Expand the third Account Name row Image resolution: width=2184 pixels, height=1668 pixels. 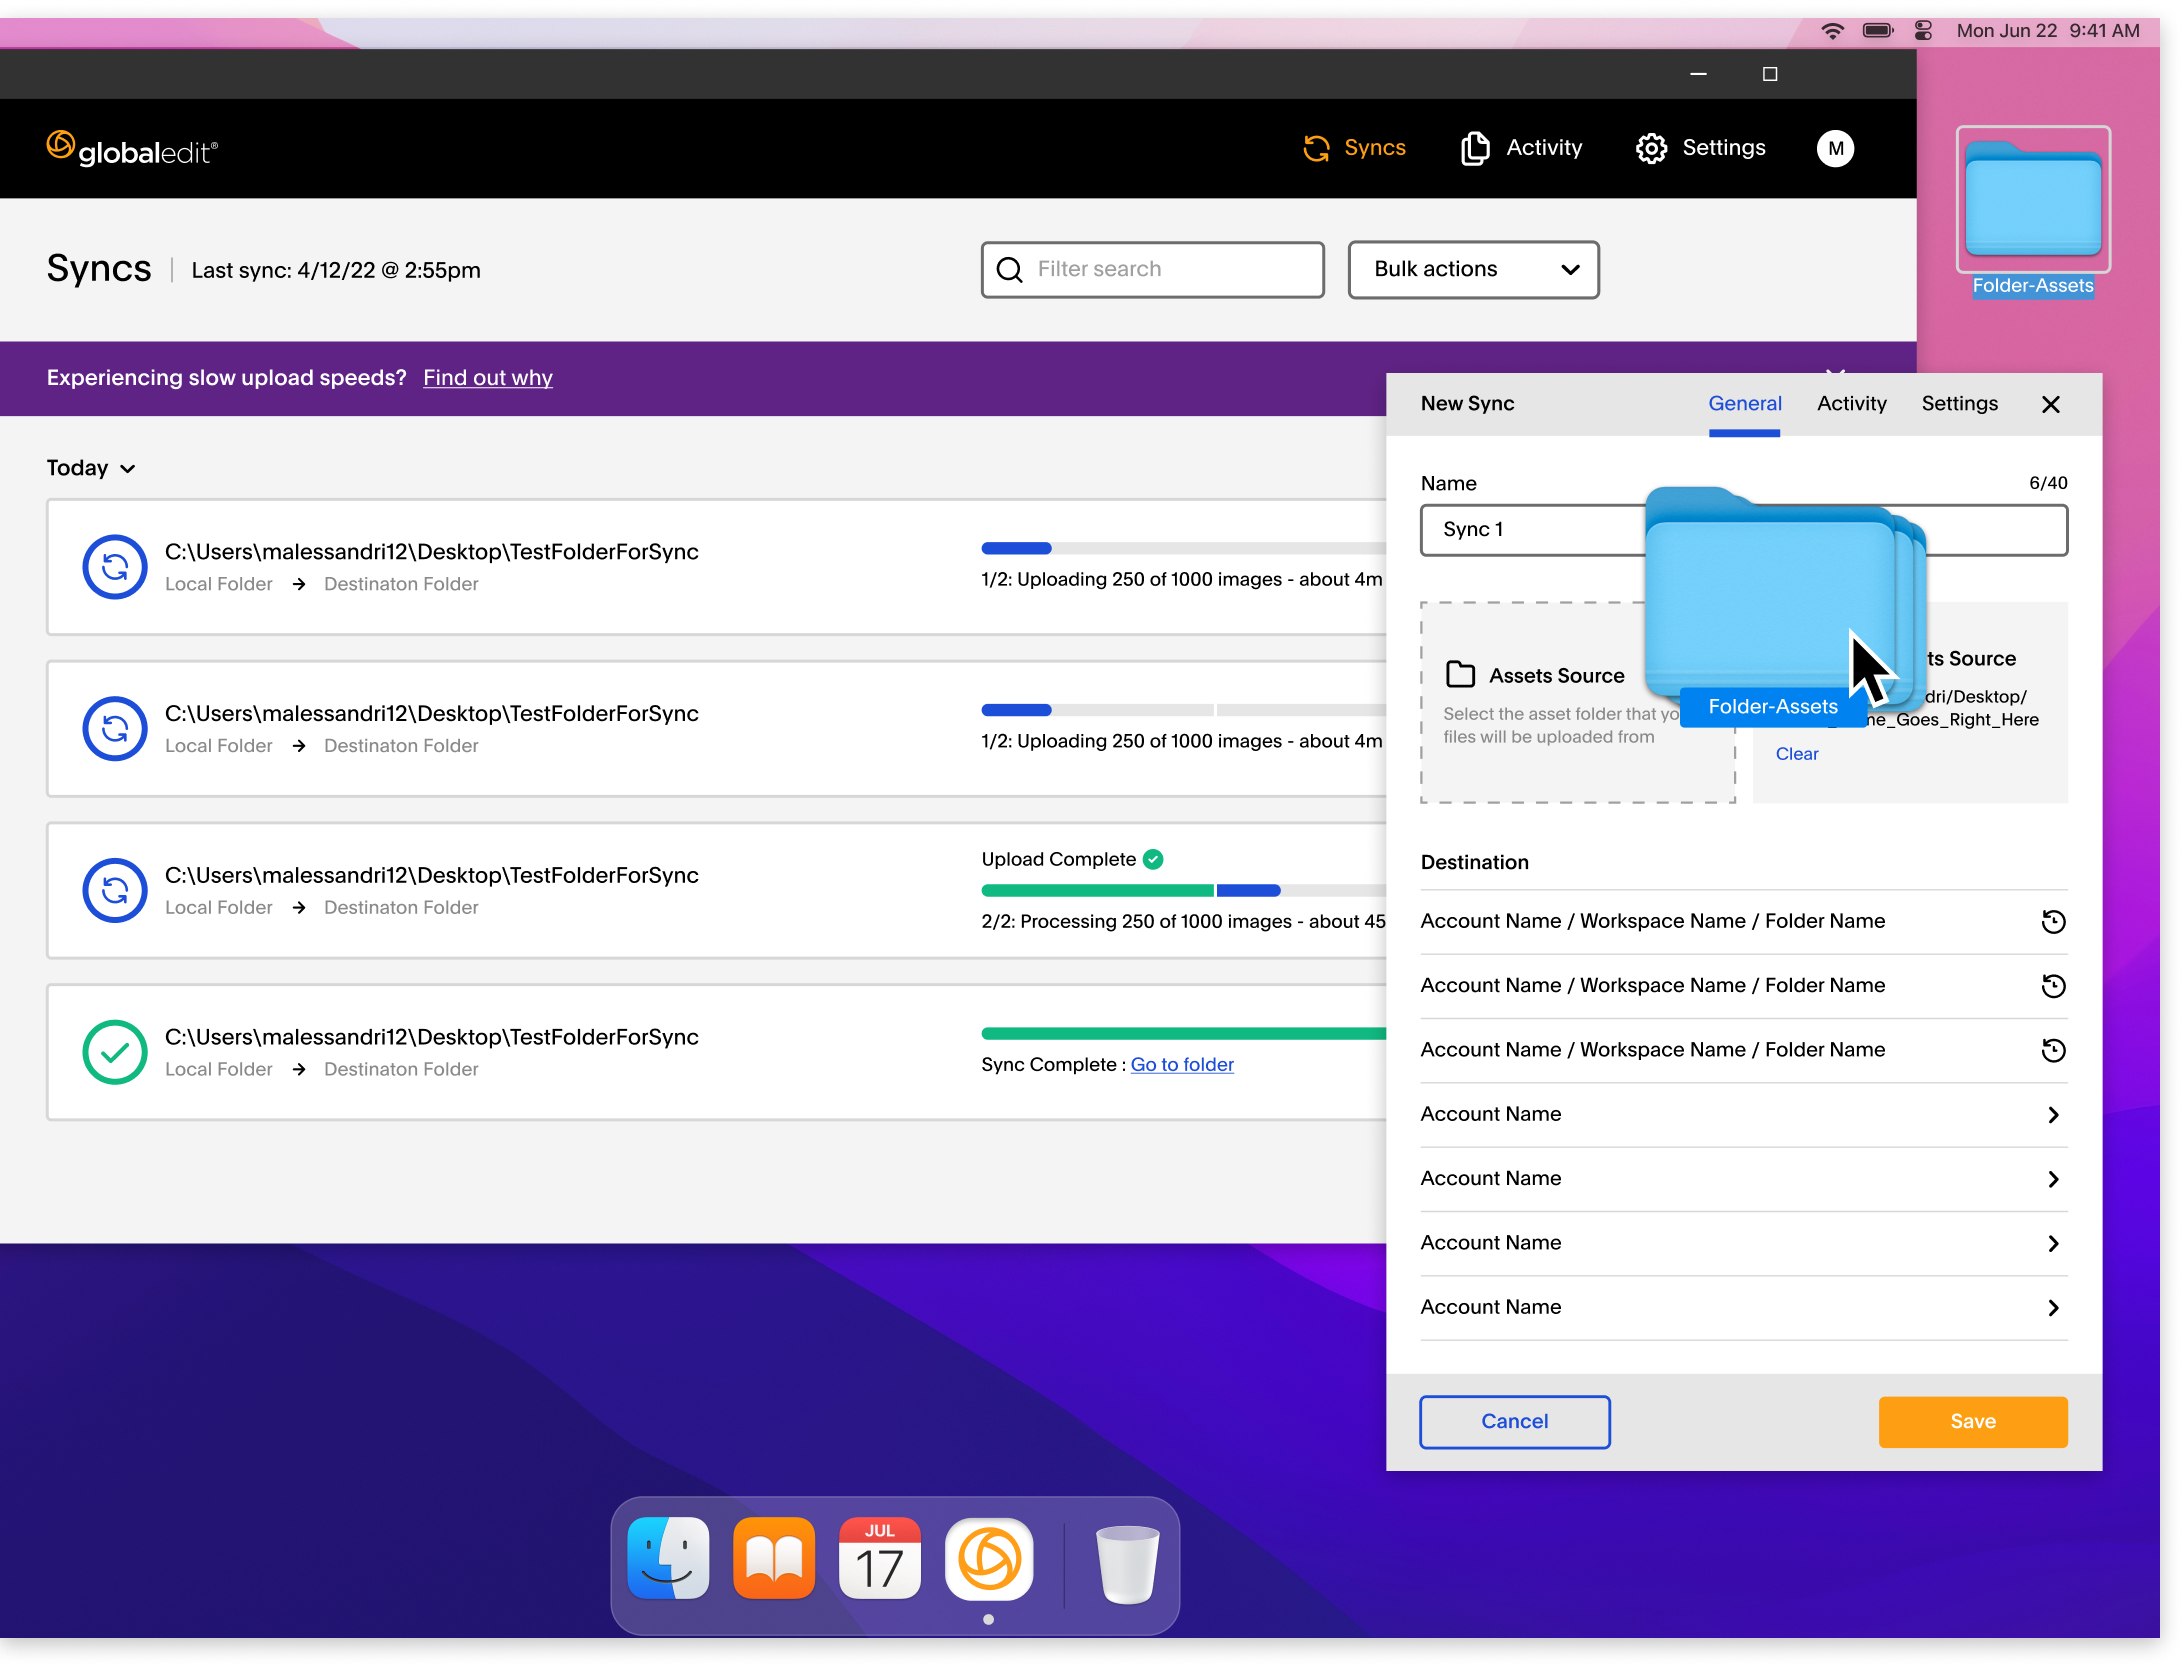pos(1743,1243)
